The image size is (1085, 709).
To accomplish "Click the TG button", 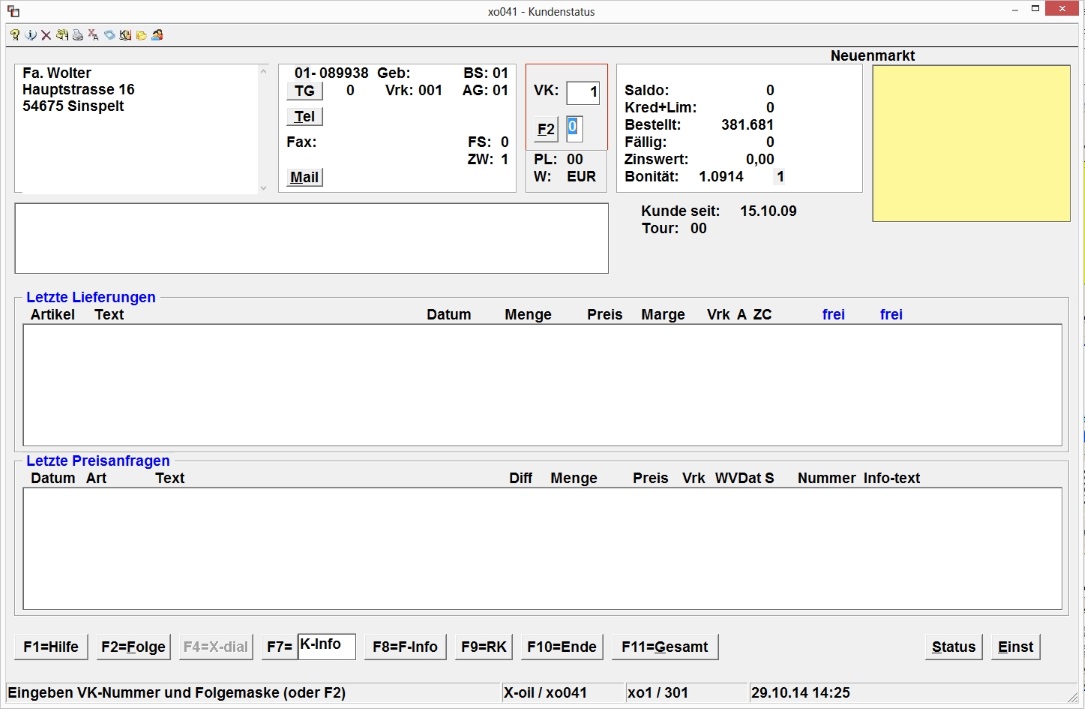I will point(304,91).
